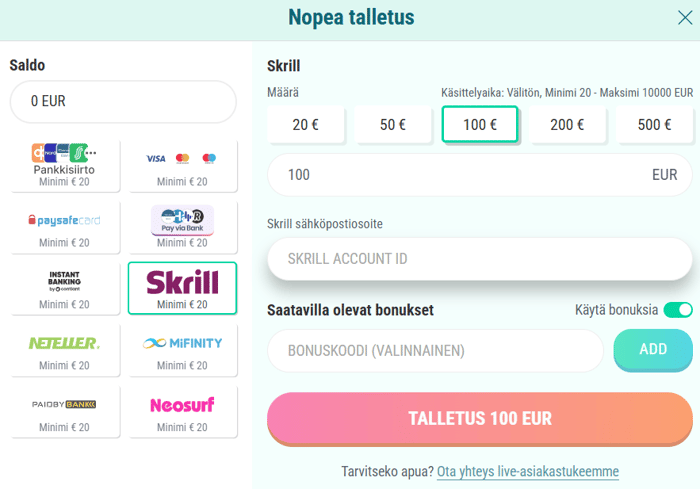Select MiFinity payment option

tap(183, 350)
